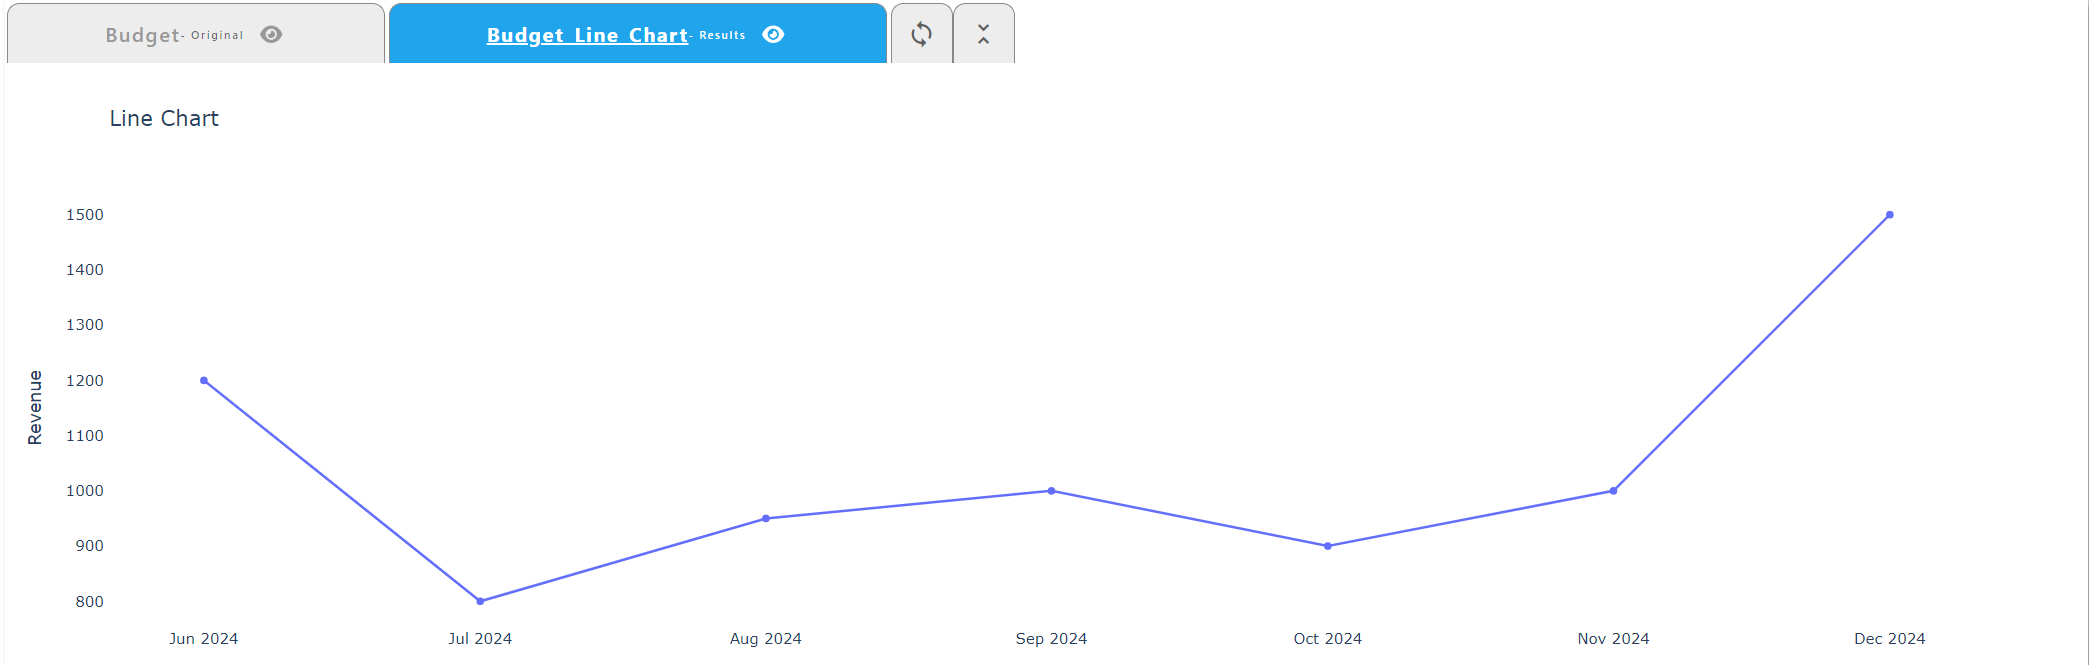The height and width of the screenshot is (665, 2089).
Task: Select the 800 y-axis tick label
Action: point(89,602)
